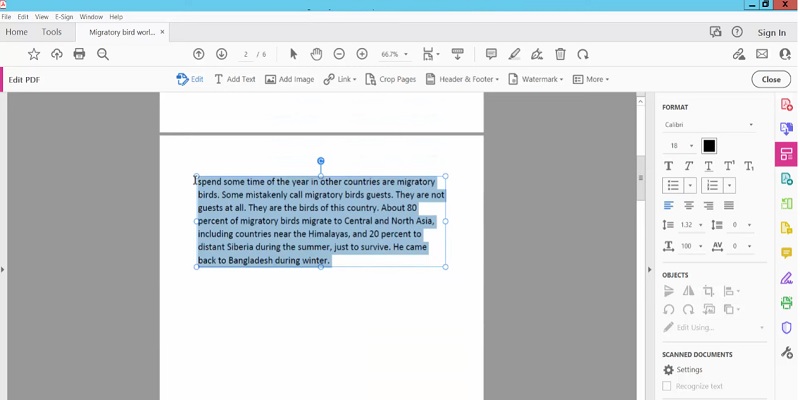Activate the hand pan tool
This screenshot has height=400, width=800.
pyautogui.click(x=316, y=54)
